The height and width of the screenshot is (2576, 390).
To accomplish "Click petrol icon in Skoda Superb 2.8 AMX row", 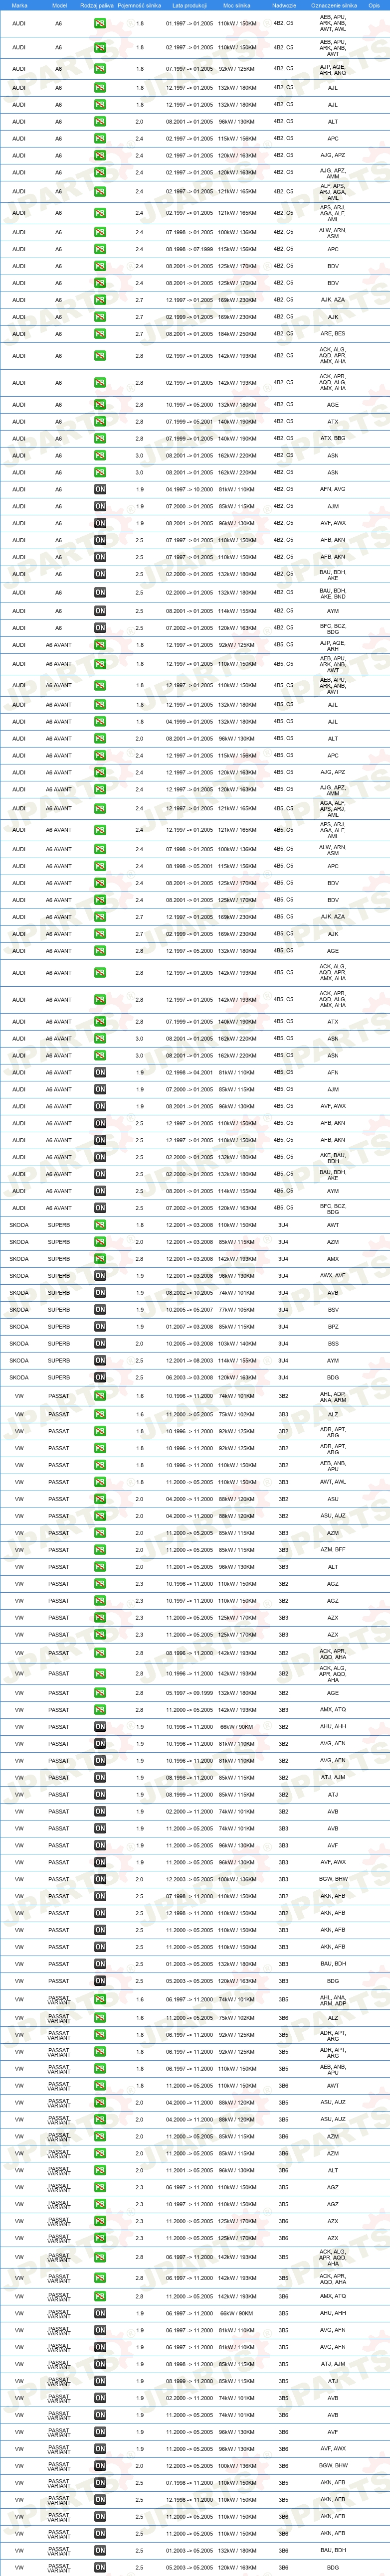I will [100, 1259].
